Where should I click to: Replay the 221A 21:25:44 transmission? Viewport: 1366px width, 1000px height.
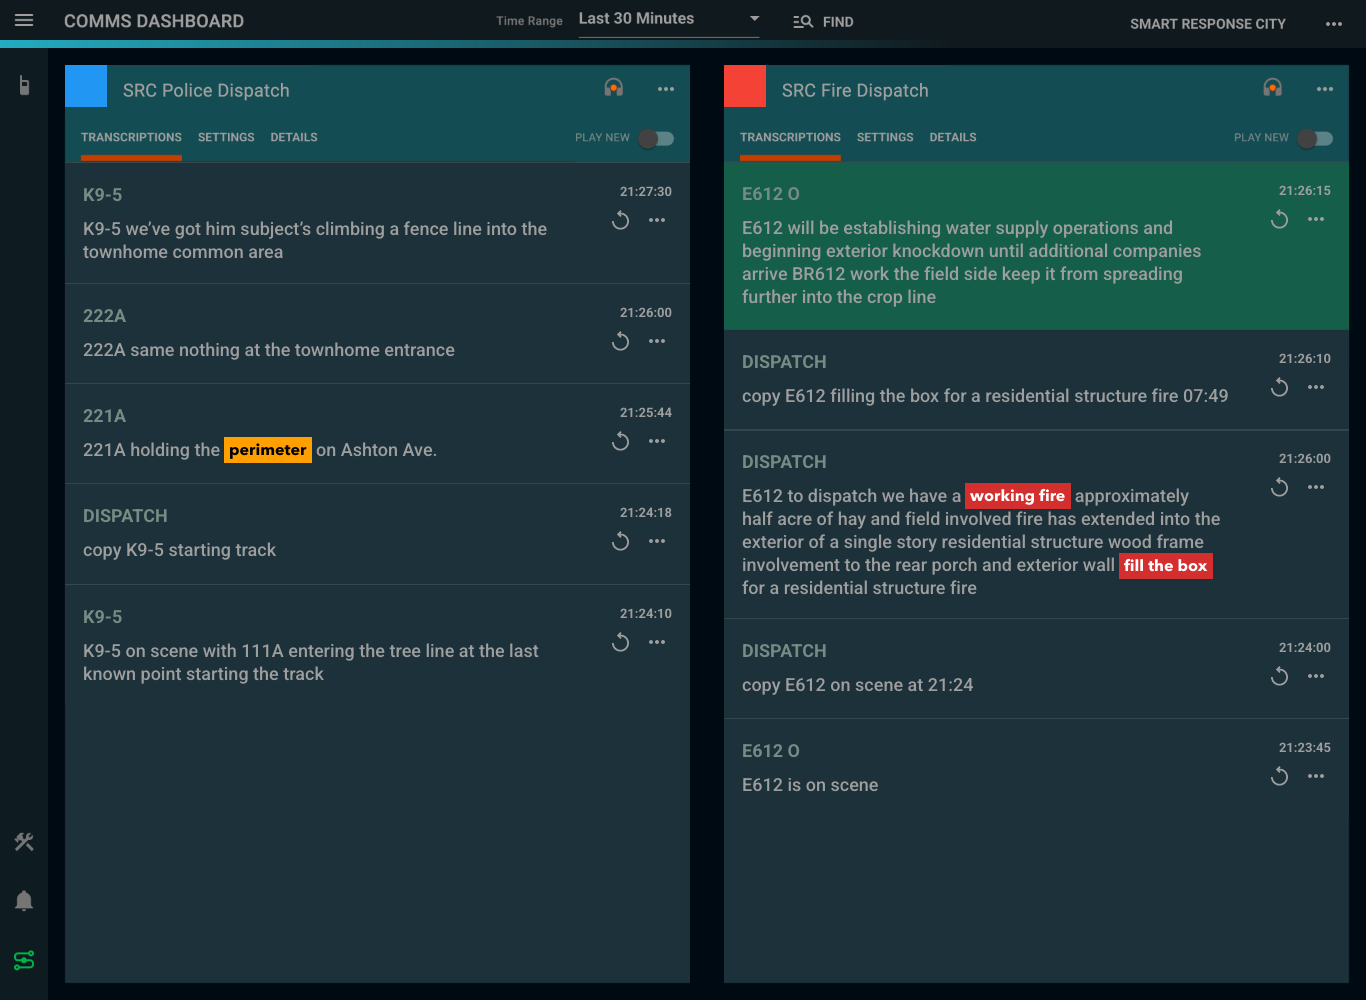(x=621, y=441)
